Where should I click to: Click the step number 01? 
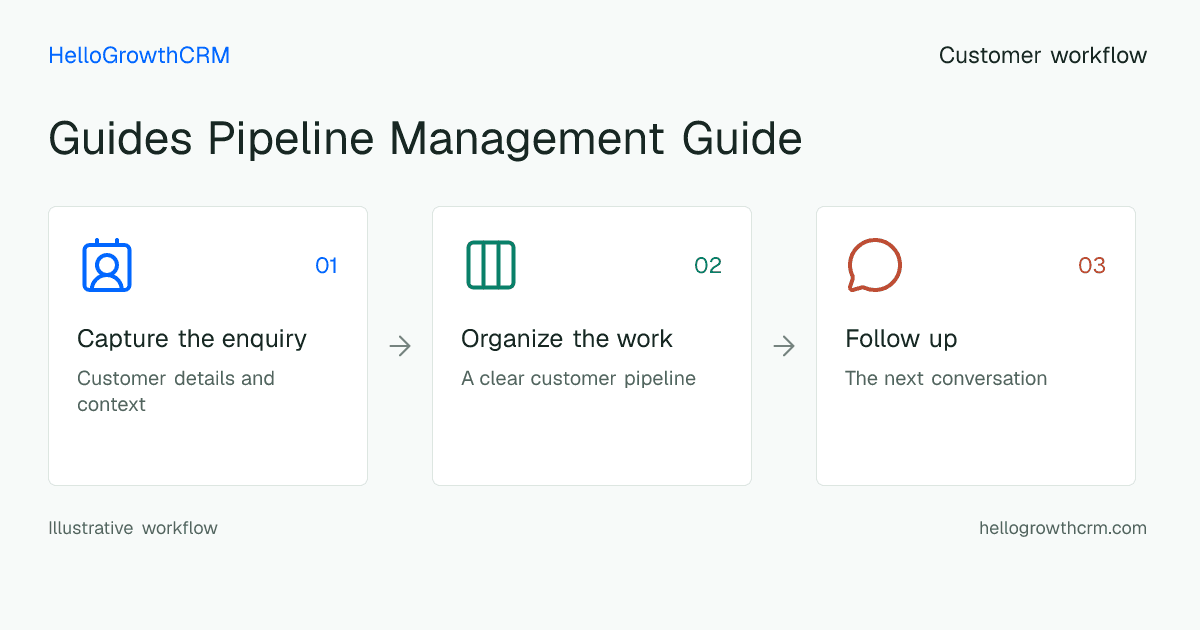tap(326, 265)
